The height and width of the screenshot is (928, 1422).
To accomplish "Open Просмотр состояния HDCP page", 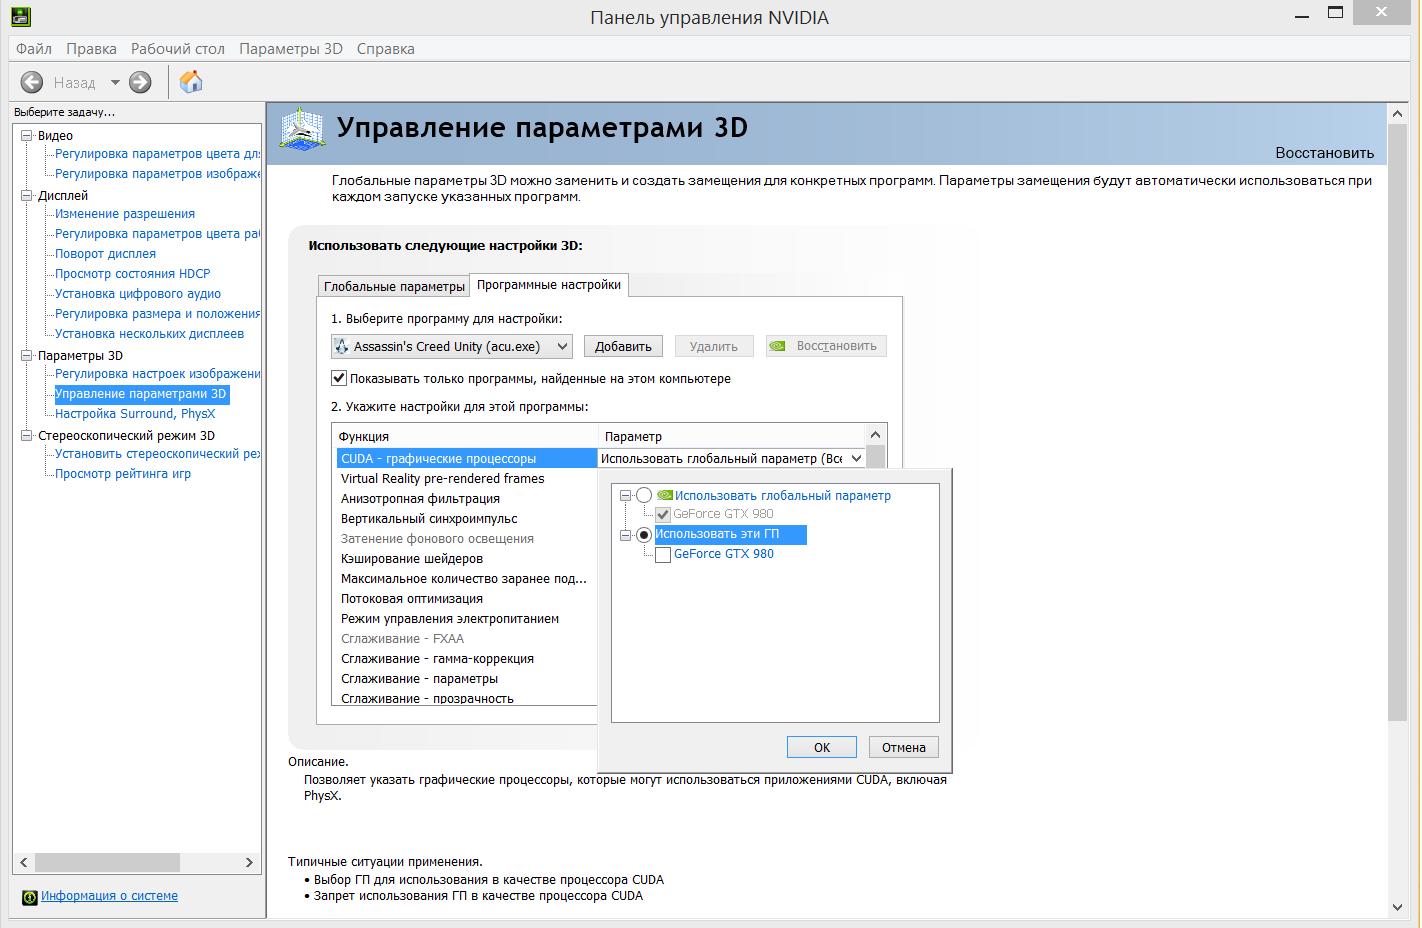I will (132, 274).
